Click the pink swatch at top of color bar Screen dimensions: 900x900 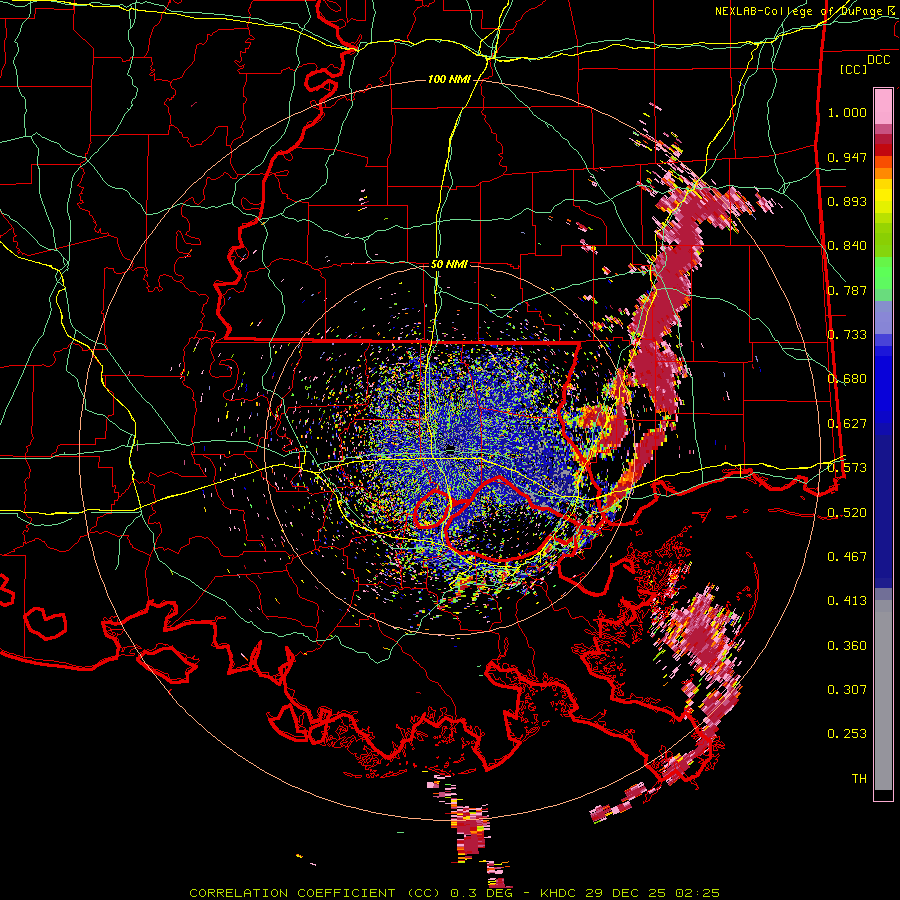883,106
